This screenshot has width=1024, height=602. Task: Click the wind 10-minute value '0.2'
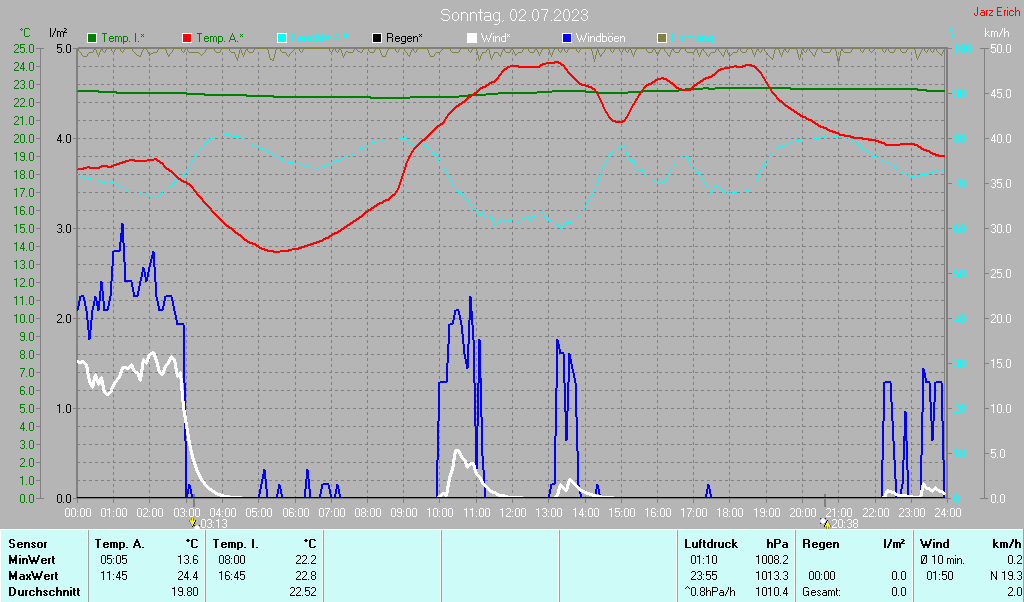tap(1014, 560)
